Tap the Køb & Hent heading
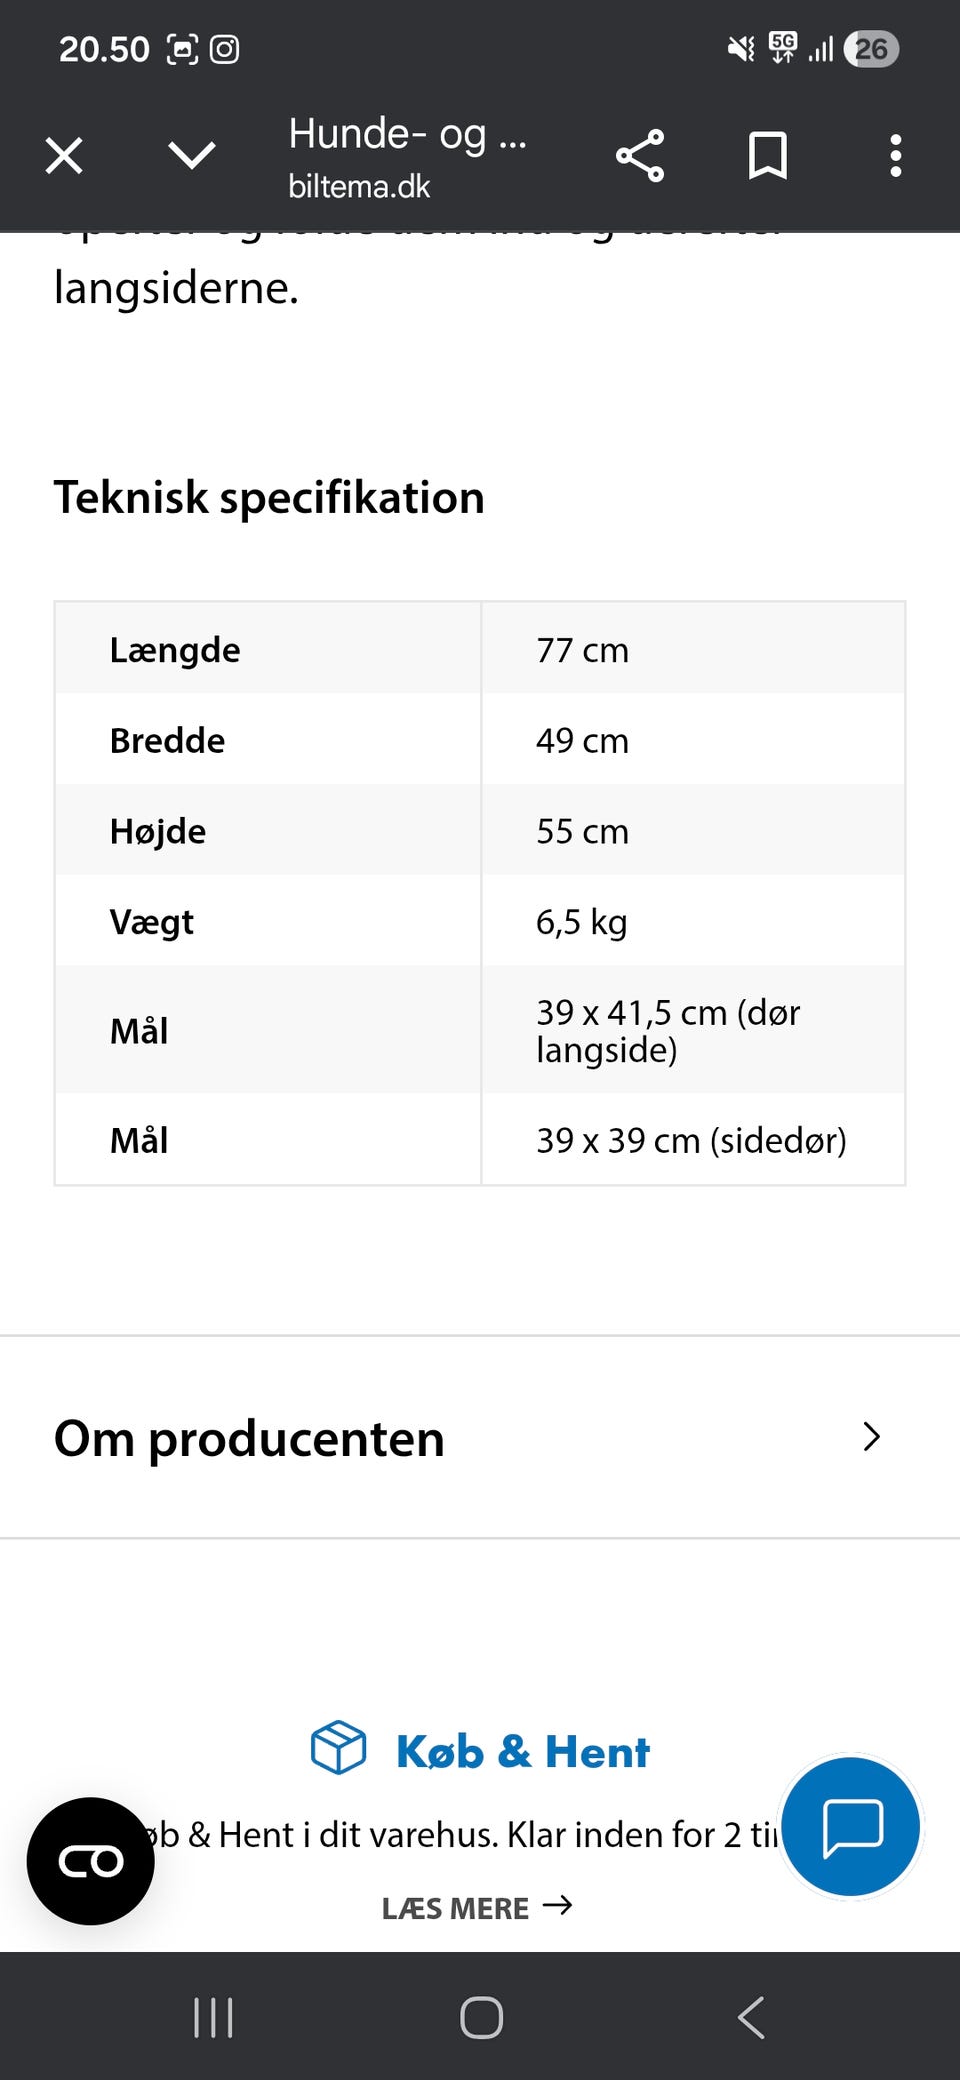Viewport: 960px width, 2080px height. click(x=522, y=1752)
